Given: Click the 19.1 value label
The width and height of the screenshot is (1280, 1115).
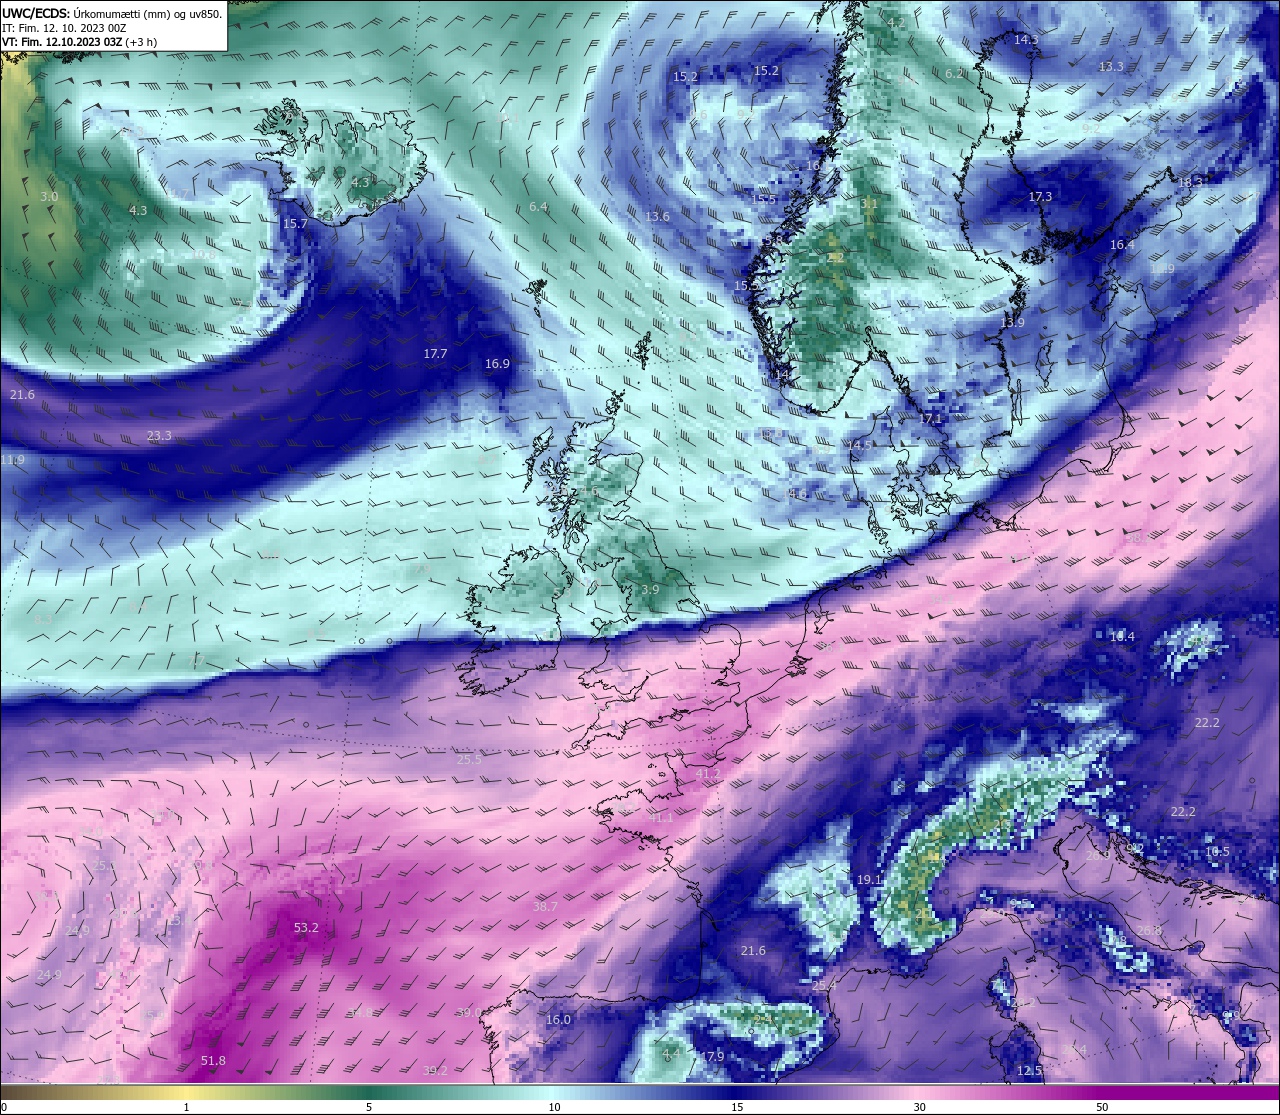Looking at the screenshot, I should (869, 880).
